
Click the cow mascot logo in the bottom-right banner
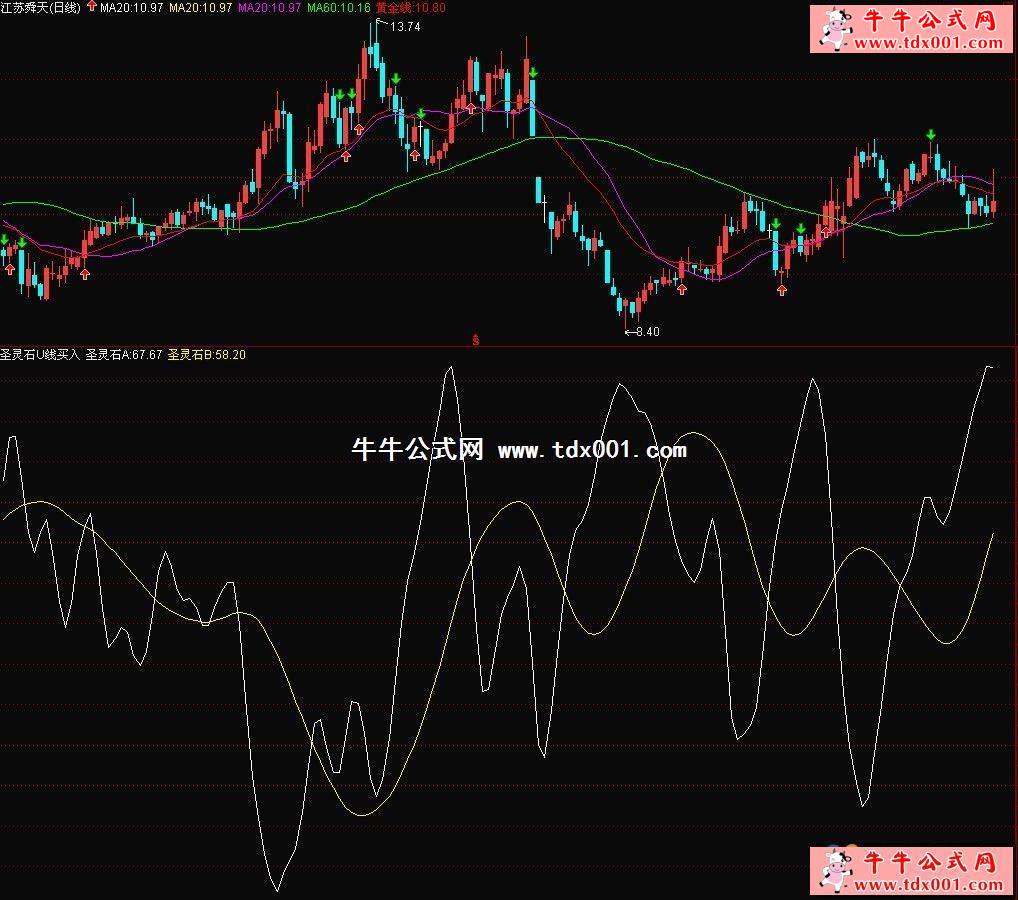[834, 870]
